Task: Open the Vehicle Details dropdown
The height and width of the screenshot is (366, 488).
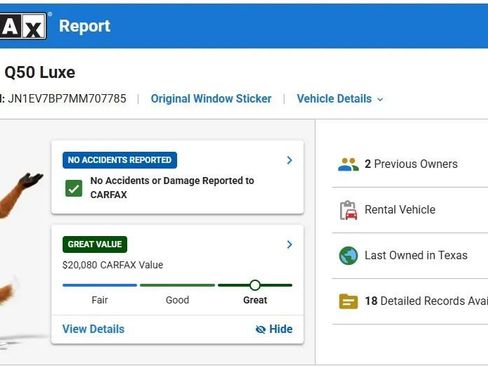Action: coord(340,99)
